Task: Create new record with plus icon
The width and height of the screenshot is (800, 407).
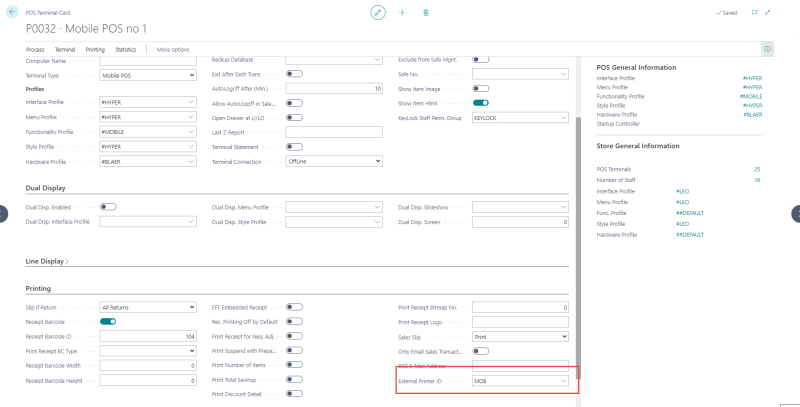Action: 402,13
